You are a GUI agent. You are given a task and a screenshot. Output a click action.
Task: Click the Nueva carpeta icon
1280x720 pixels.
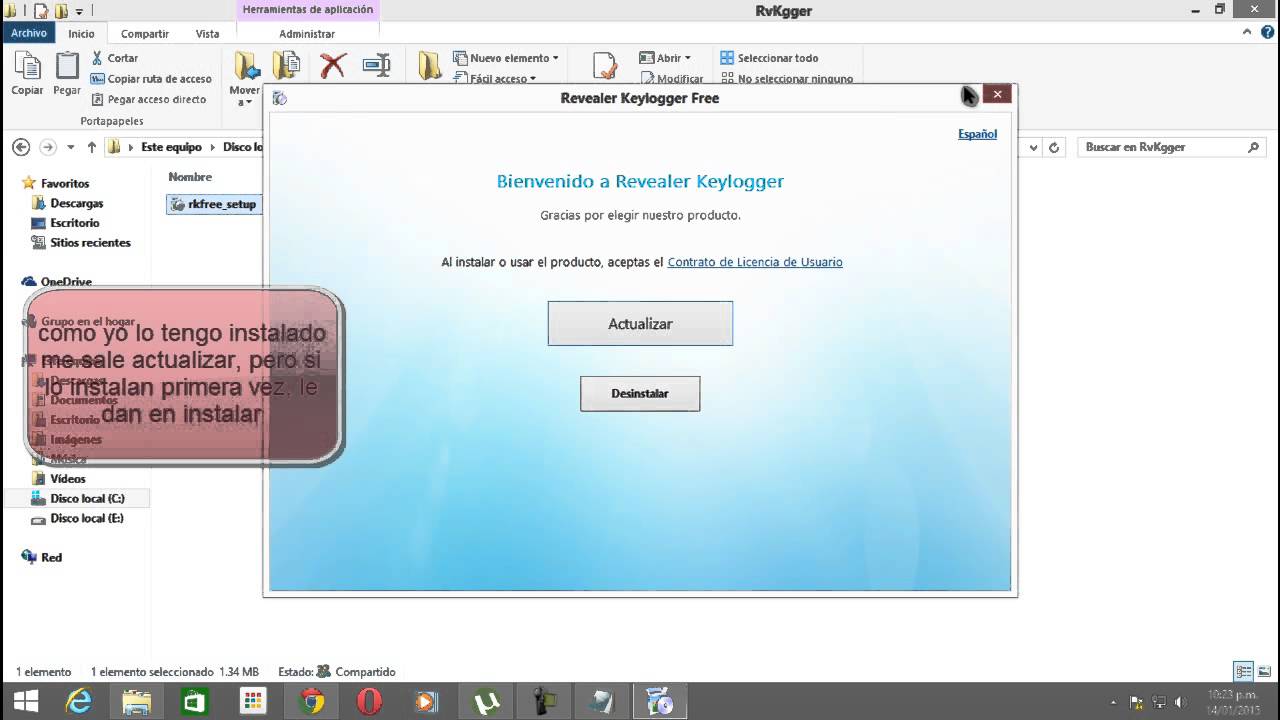[430, 66]
